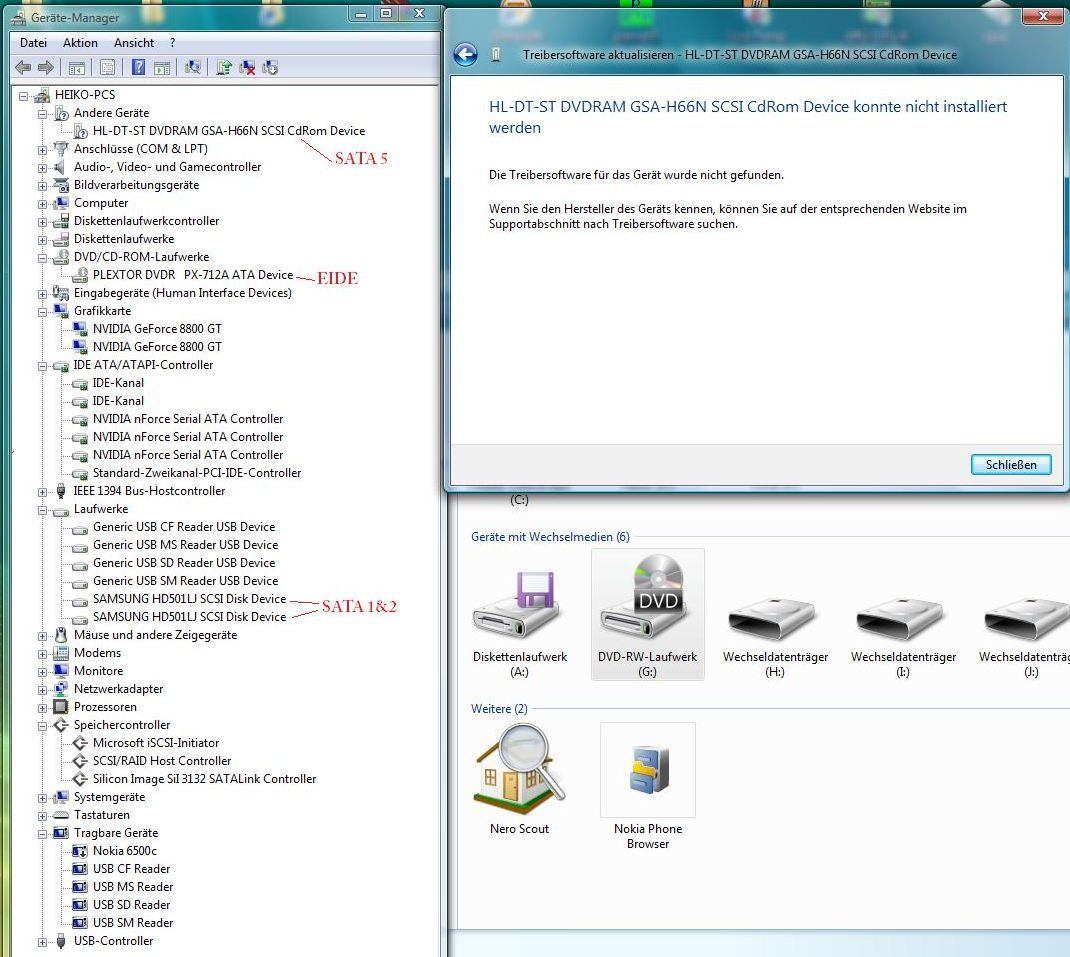The image size is (1070, 957).
Task: Open device Properties from the toolbar icon
Action: (107, 67)
